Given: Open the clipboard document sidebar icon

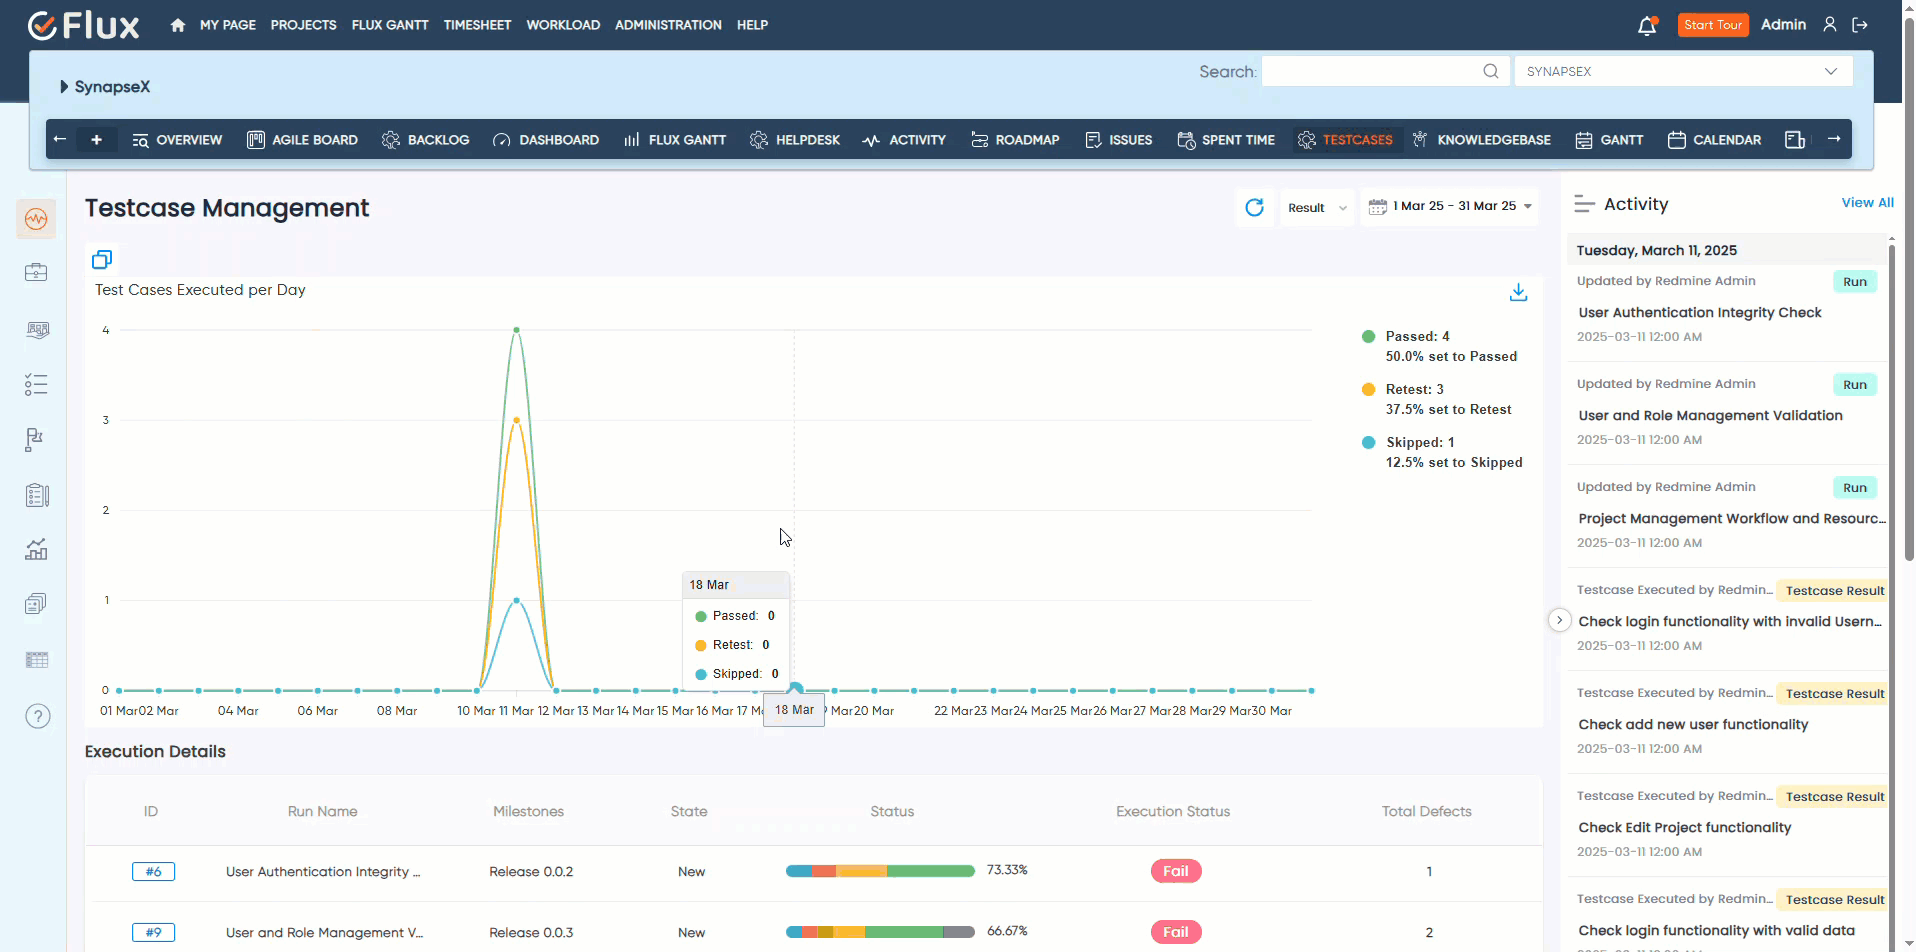Looking at the screenshot, I should [37, 495].
